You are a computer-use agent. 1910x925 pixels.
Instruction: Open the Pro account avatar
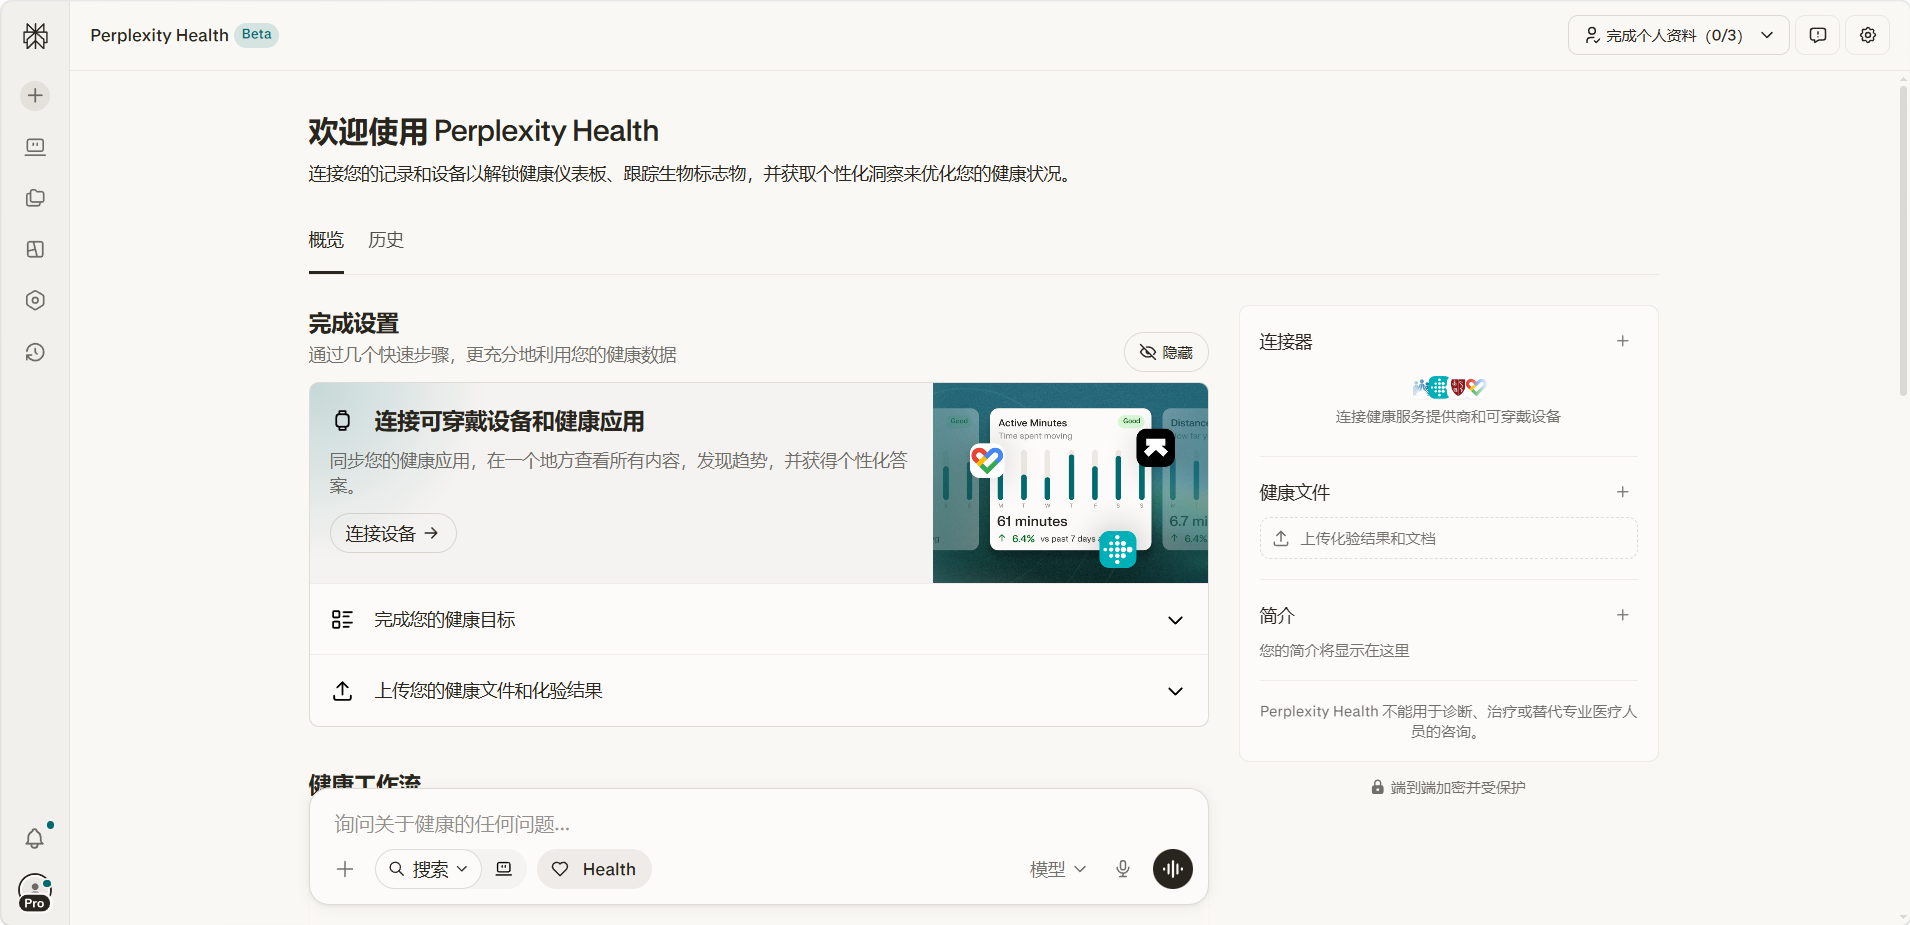point(35,892)
